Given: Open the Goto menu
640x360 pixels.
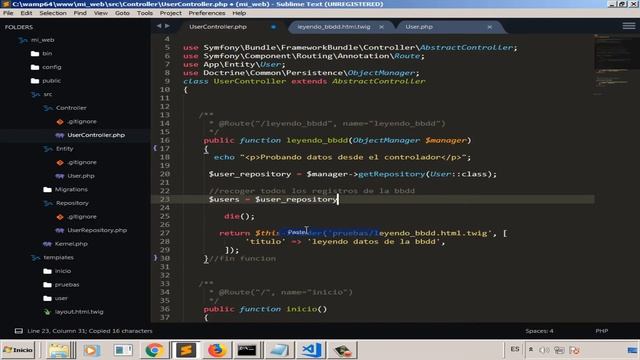Looking at the screenshot, I should [x=122, y=13].
